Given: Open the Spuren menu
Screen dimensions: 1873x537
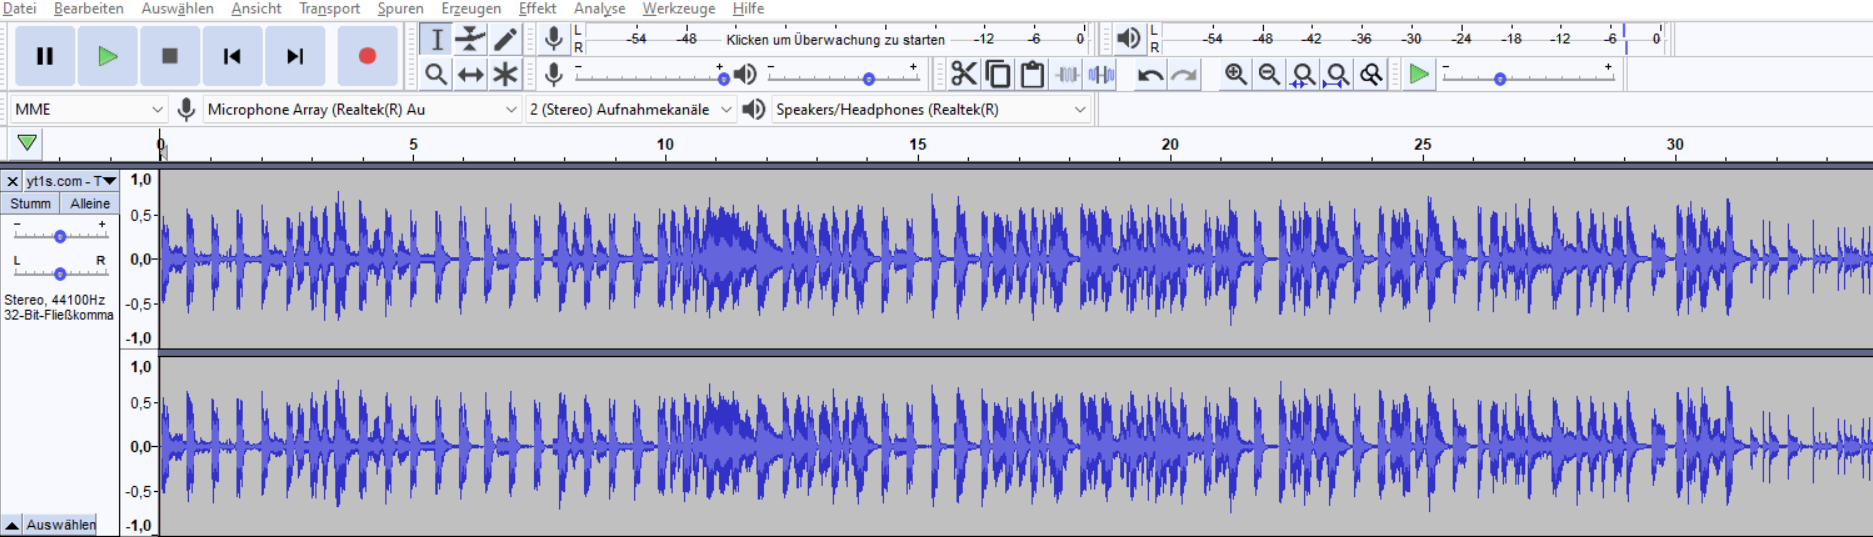Looking at the screenshot, I should (400, 9).
